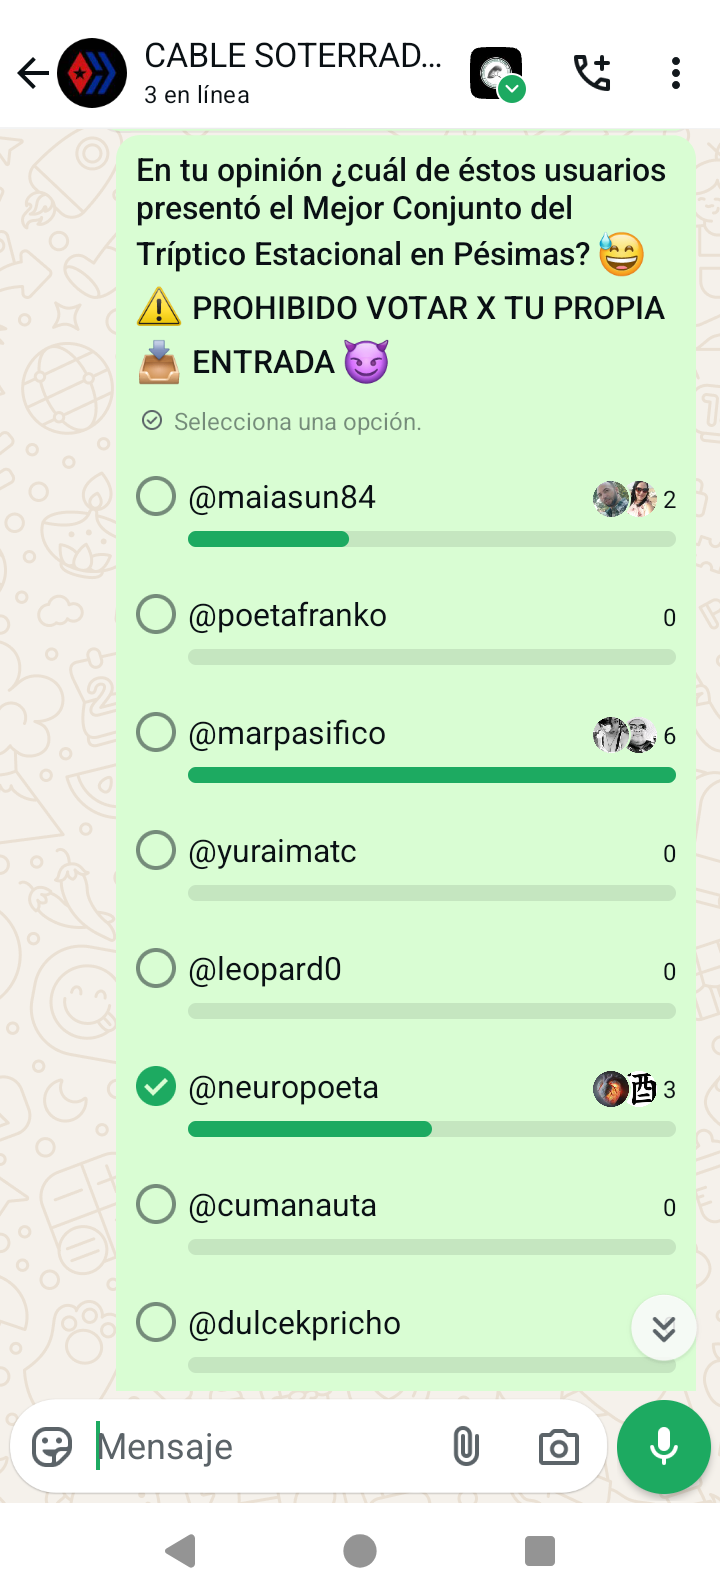The width and height of the screenshot is (720, 1589).
Task: Tap the attachment paperclip icon
Action: (466, 1446)
